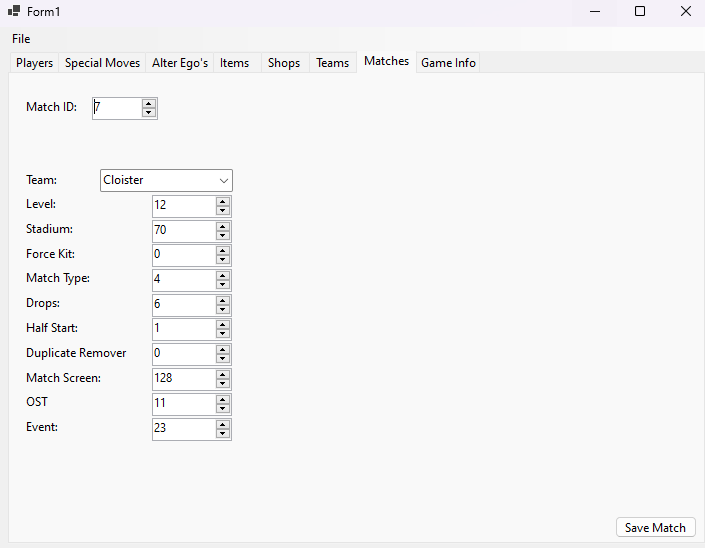
Task: Minimize the Form1 window
Action: [595, 11]
